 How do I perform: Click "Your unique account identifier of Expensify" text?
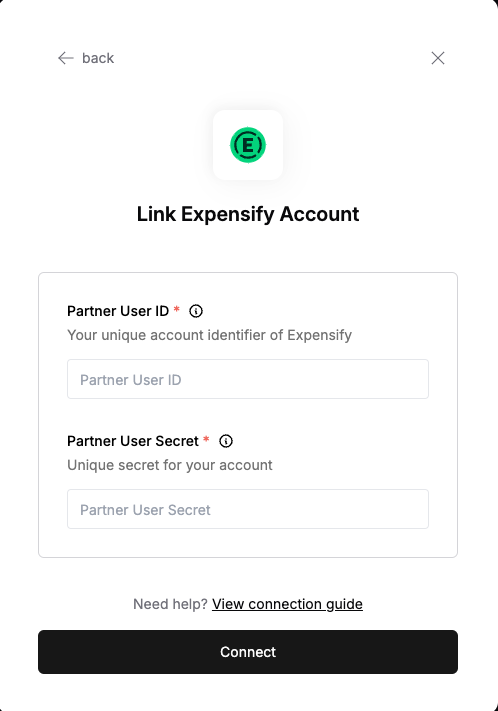coord(210,335)
